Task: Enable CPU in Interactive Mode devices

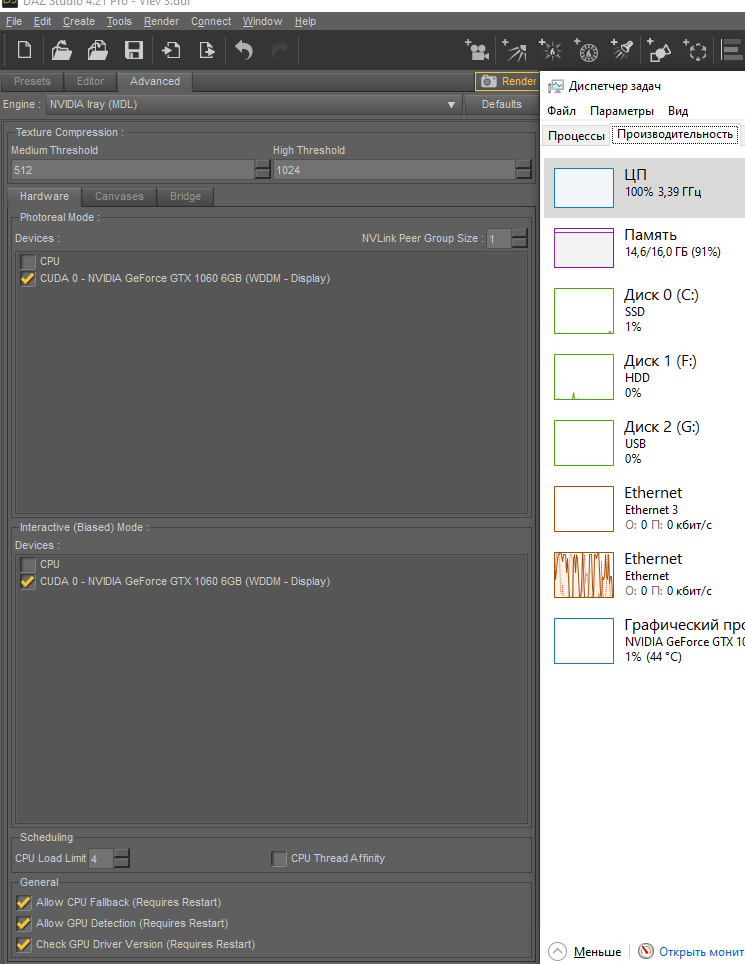Action: (28, 564)
